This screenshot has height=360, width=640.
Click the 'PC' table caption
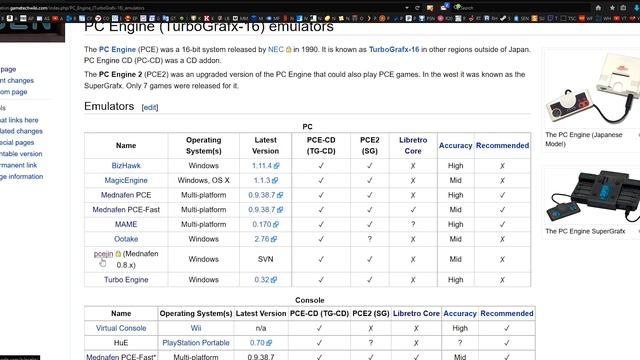coord(307,127)
